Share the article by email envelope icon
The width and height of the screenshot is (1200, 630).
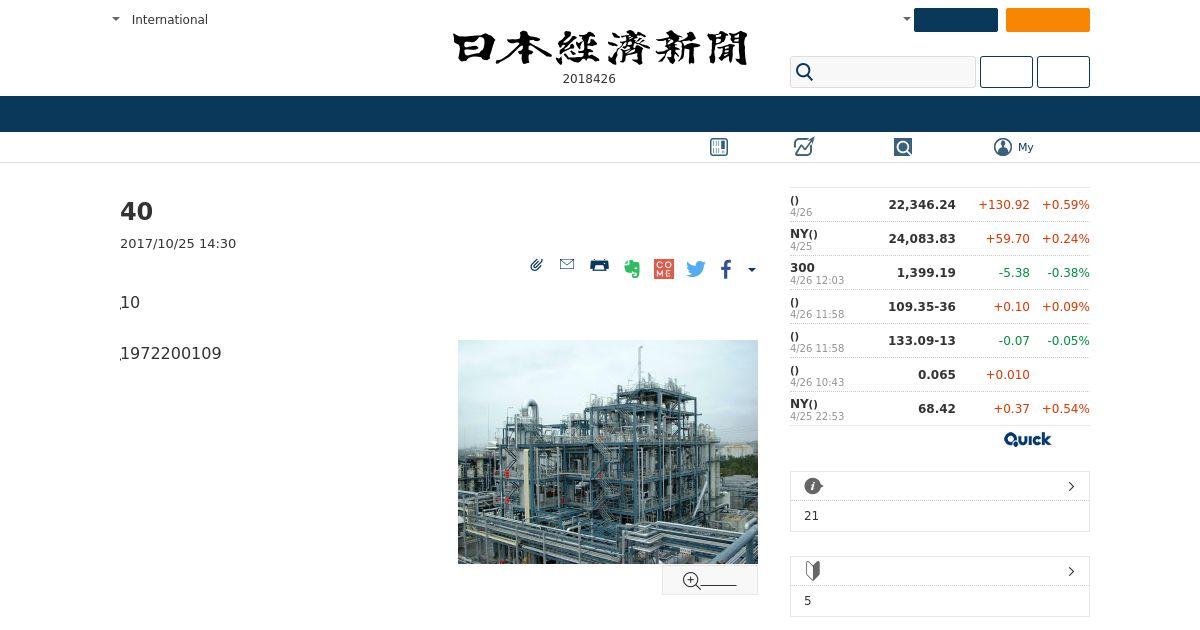coord(567,264)
